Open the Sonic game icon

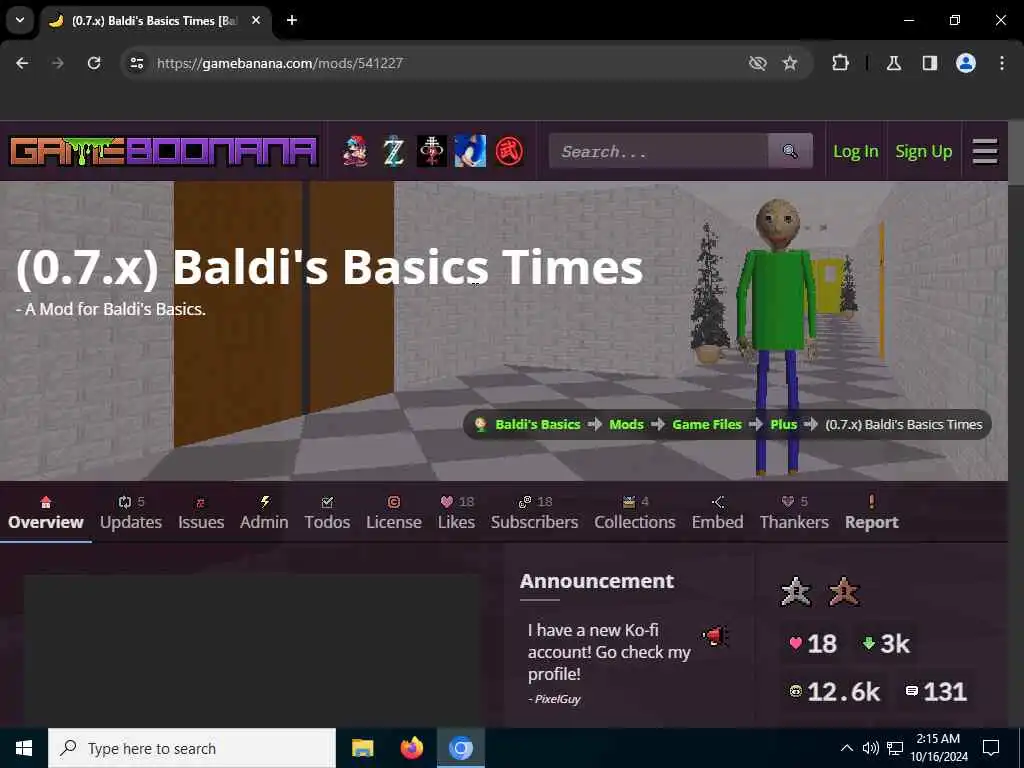(x=470, y=151)
